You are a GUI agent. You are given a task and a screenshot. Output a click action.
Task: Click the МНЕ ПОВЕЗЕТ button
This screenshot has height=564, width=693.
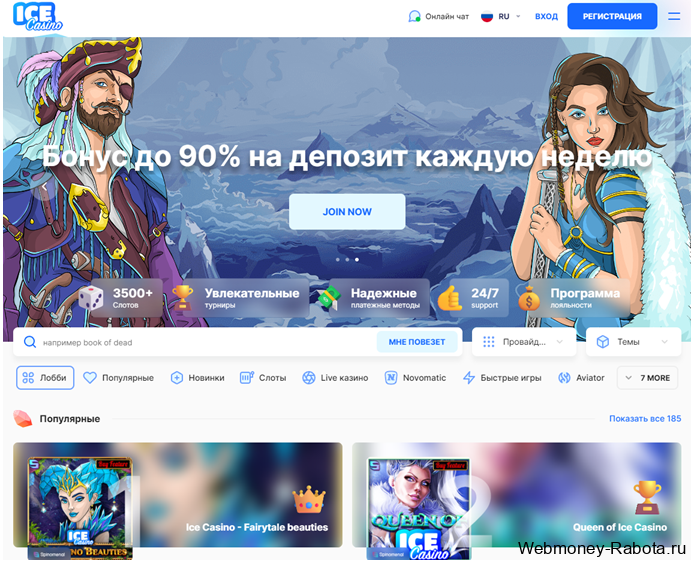(x=417, y=342)
